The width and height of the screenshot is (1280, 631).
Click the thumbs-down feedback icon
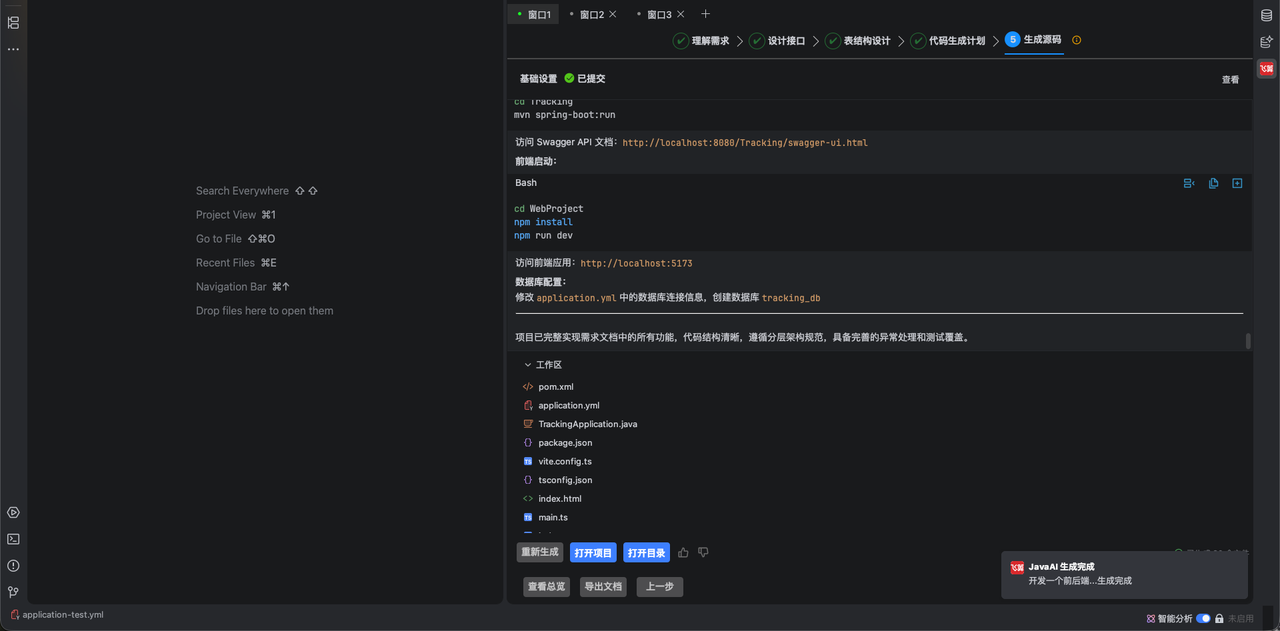(703, 552)
